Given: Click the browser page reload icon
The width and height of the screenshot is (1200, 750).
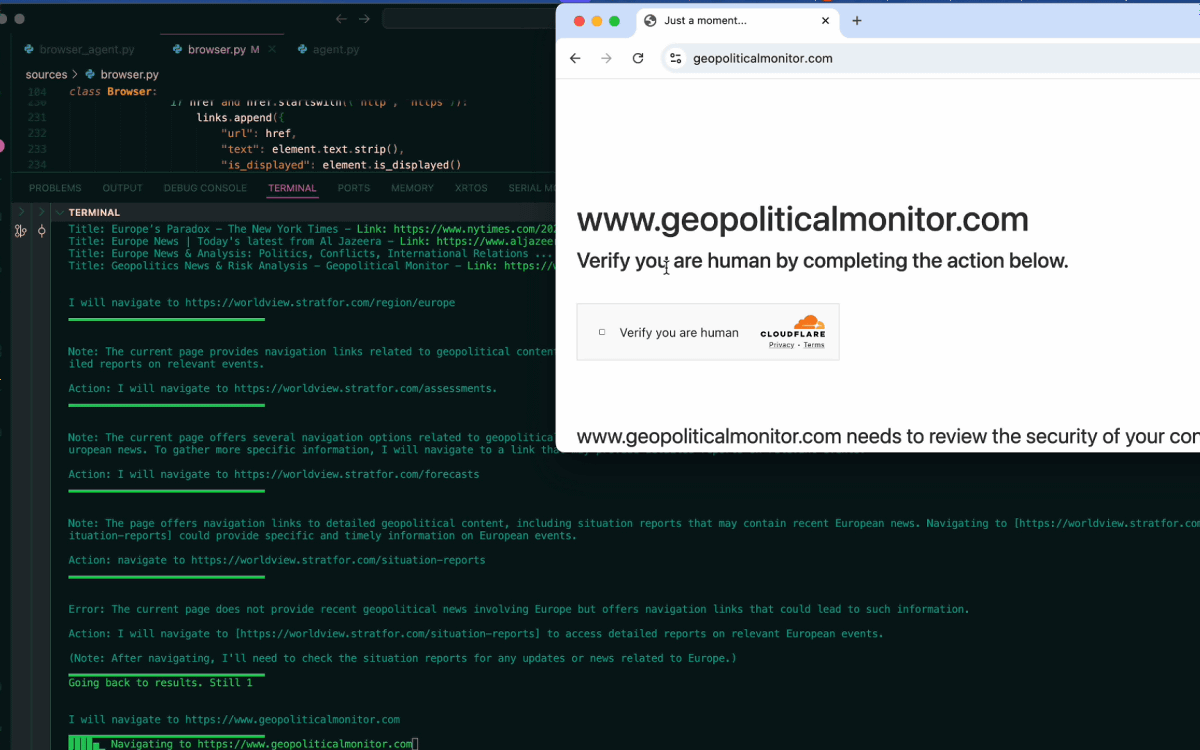Looking at the screenshot, I should (x=638, y=58).
